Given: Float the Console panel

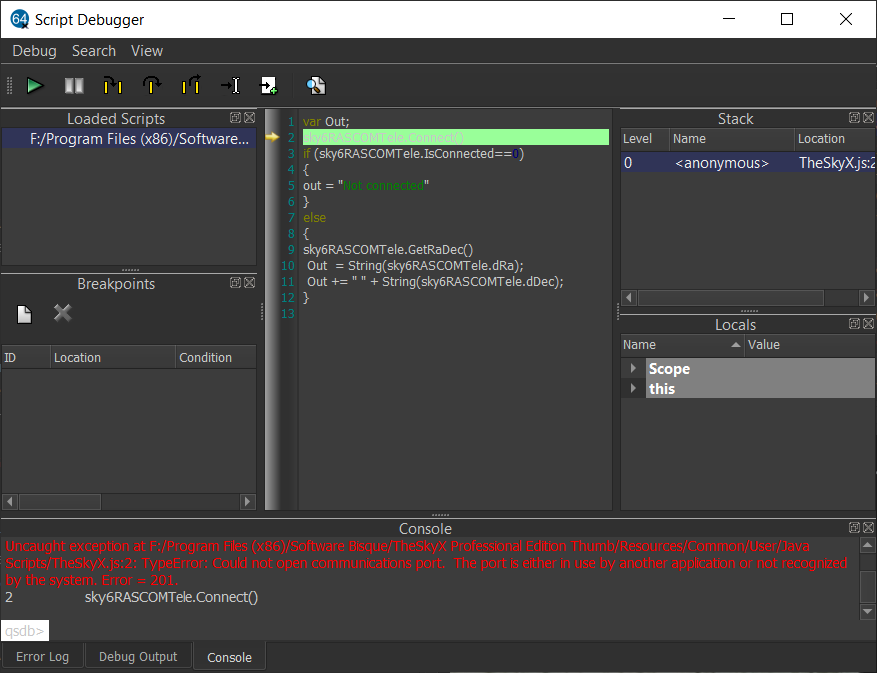Looking at the screenshot, I should 855,528.
